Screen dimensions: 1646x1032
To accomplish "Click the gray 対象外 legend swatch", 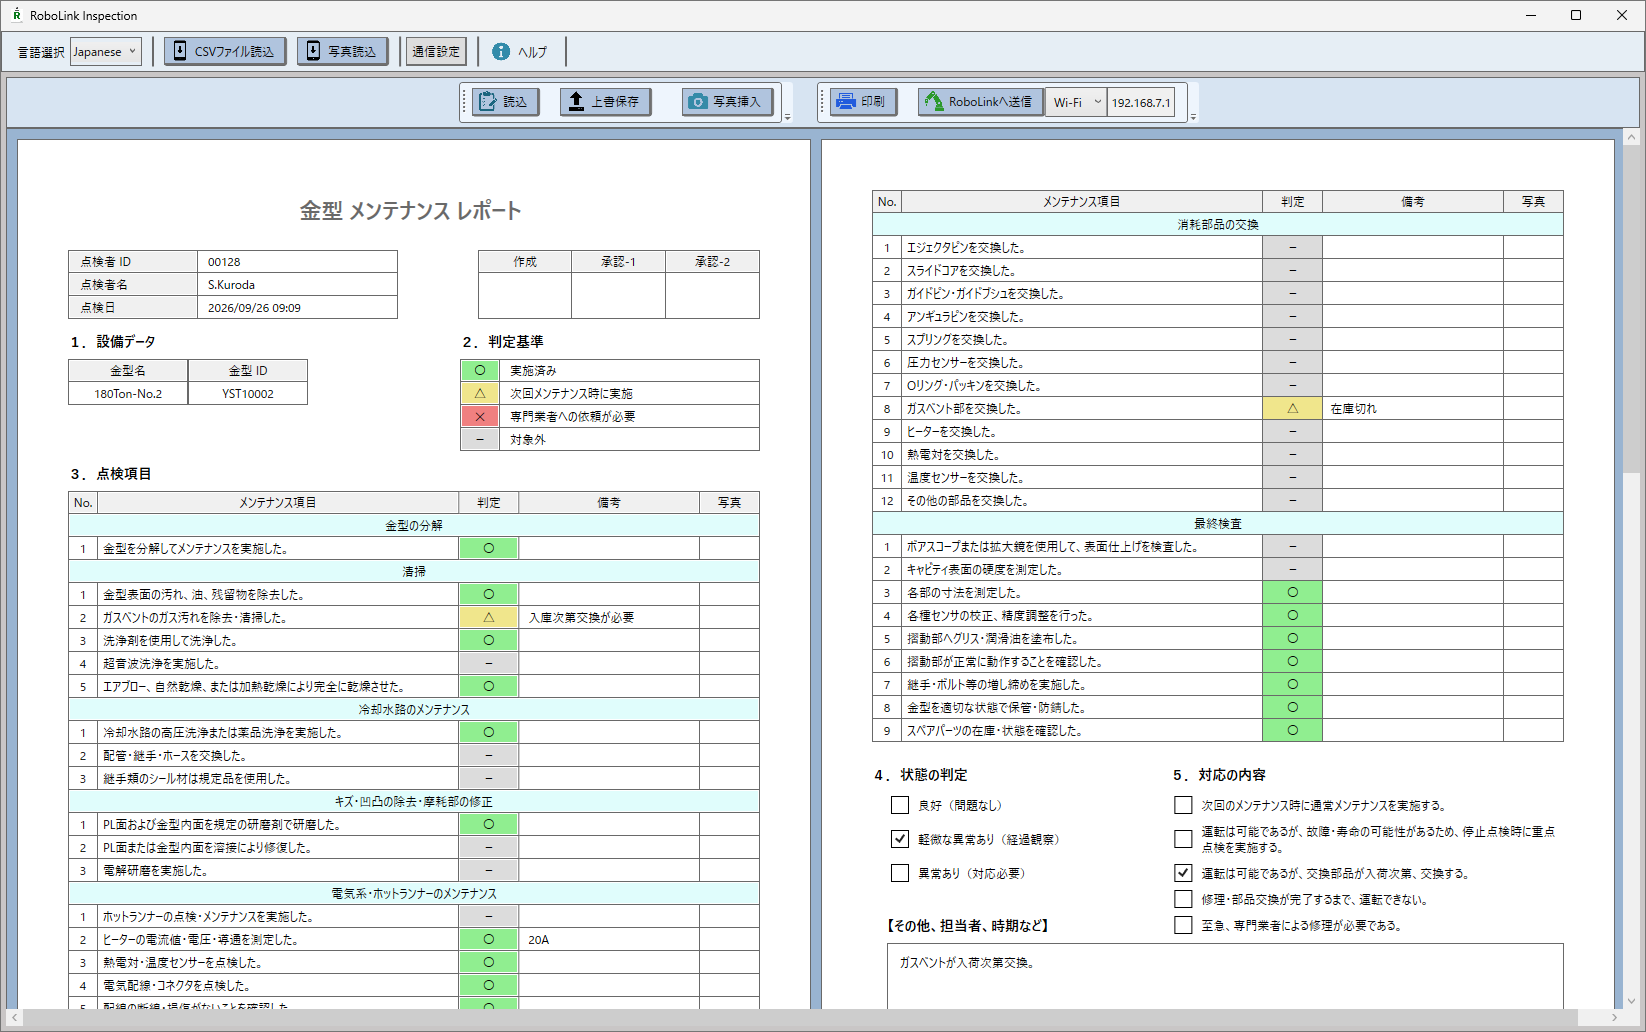I will click(480, 439).
